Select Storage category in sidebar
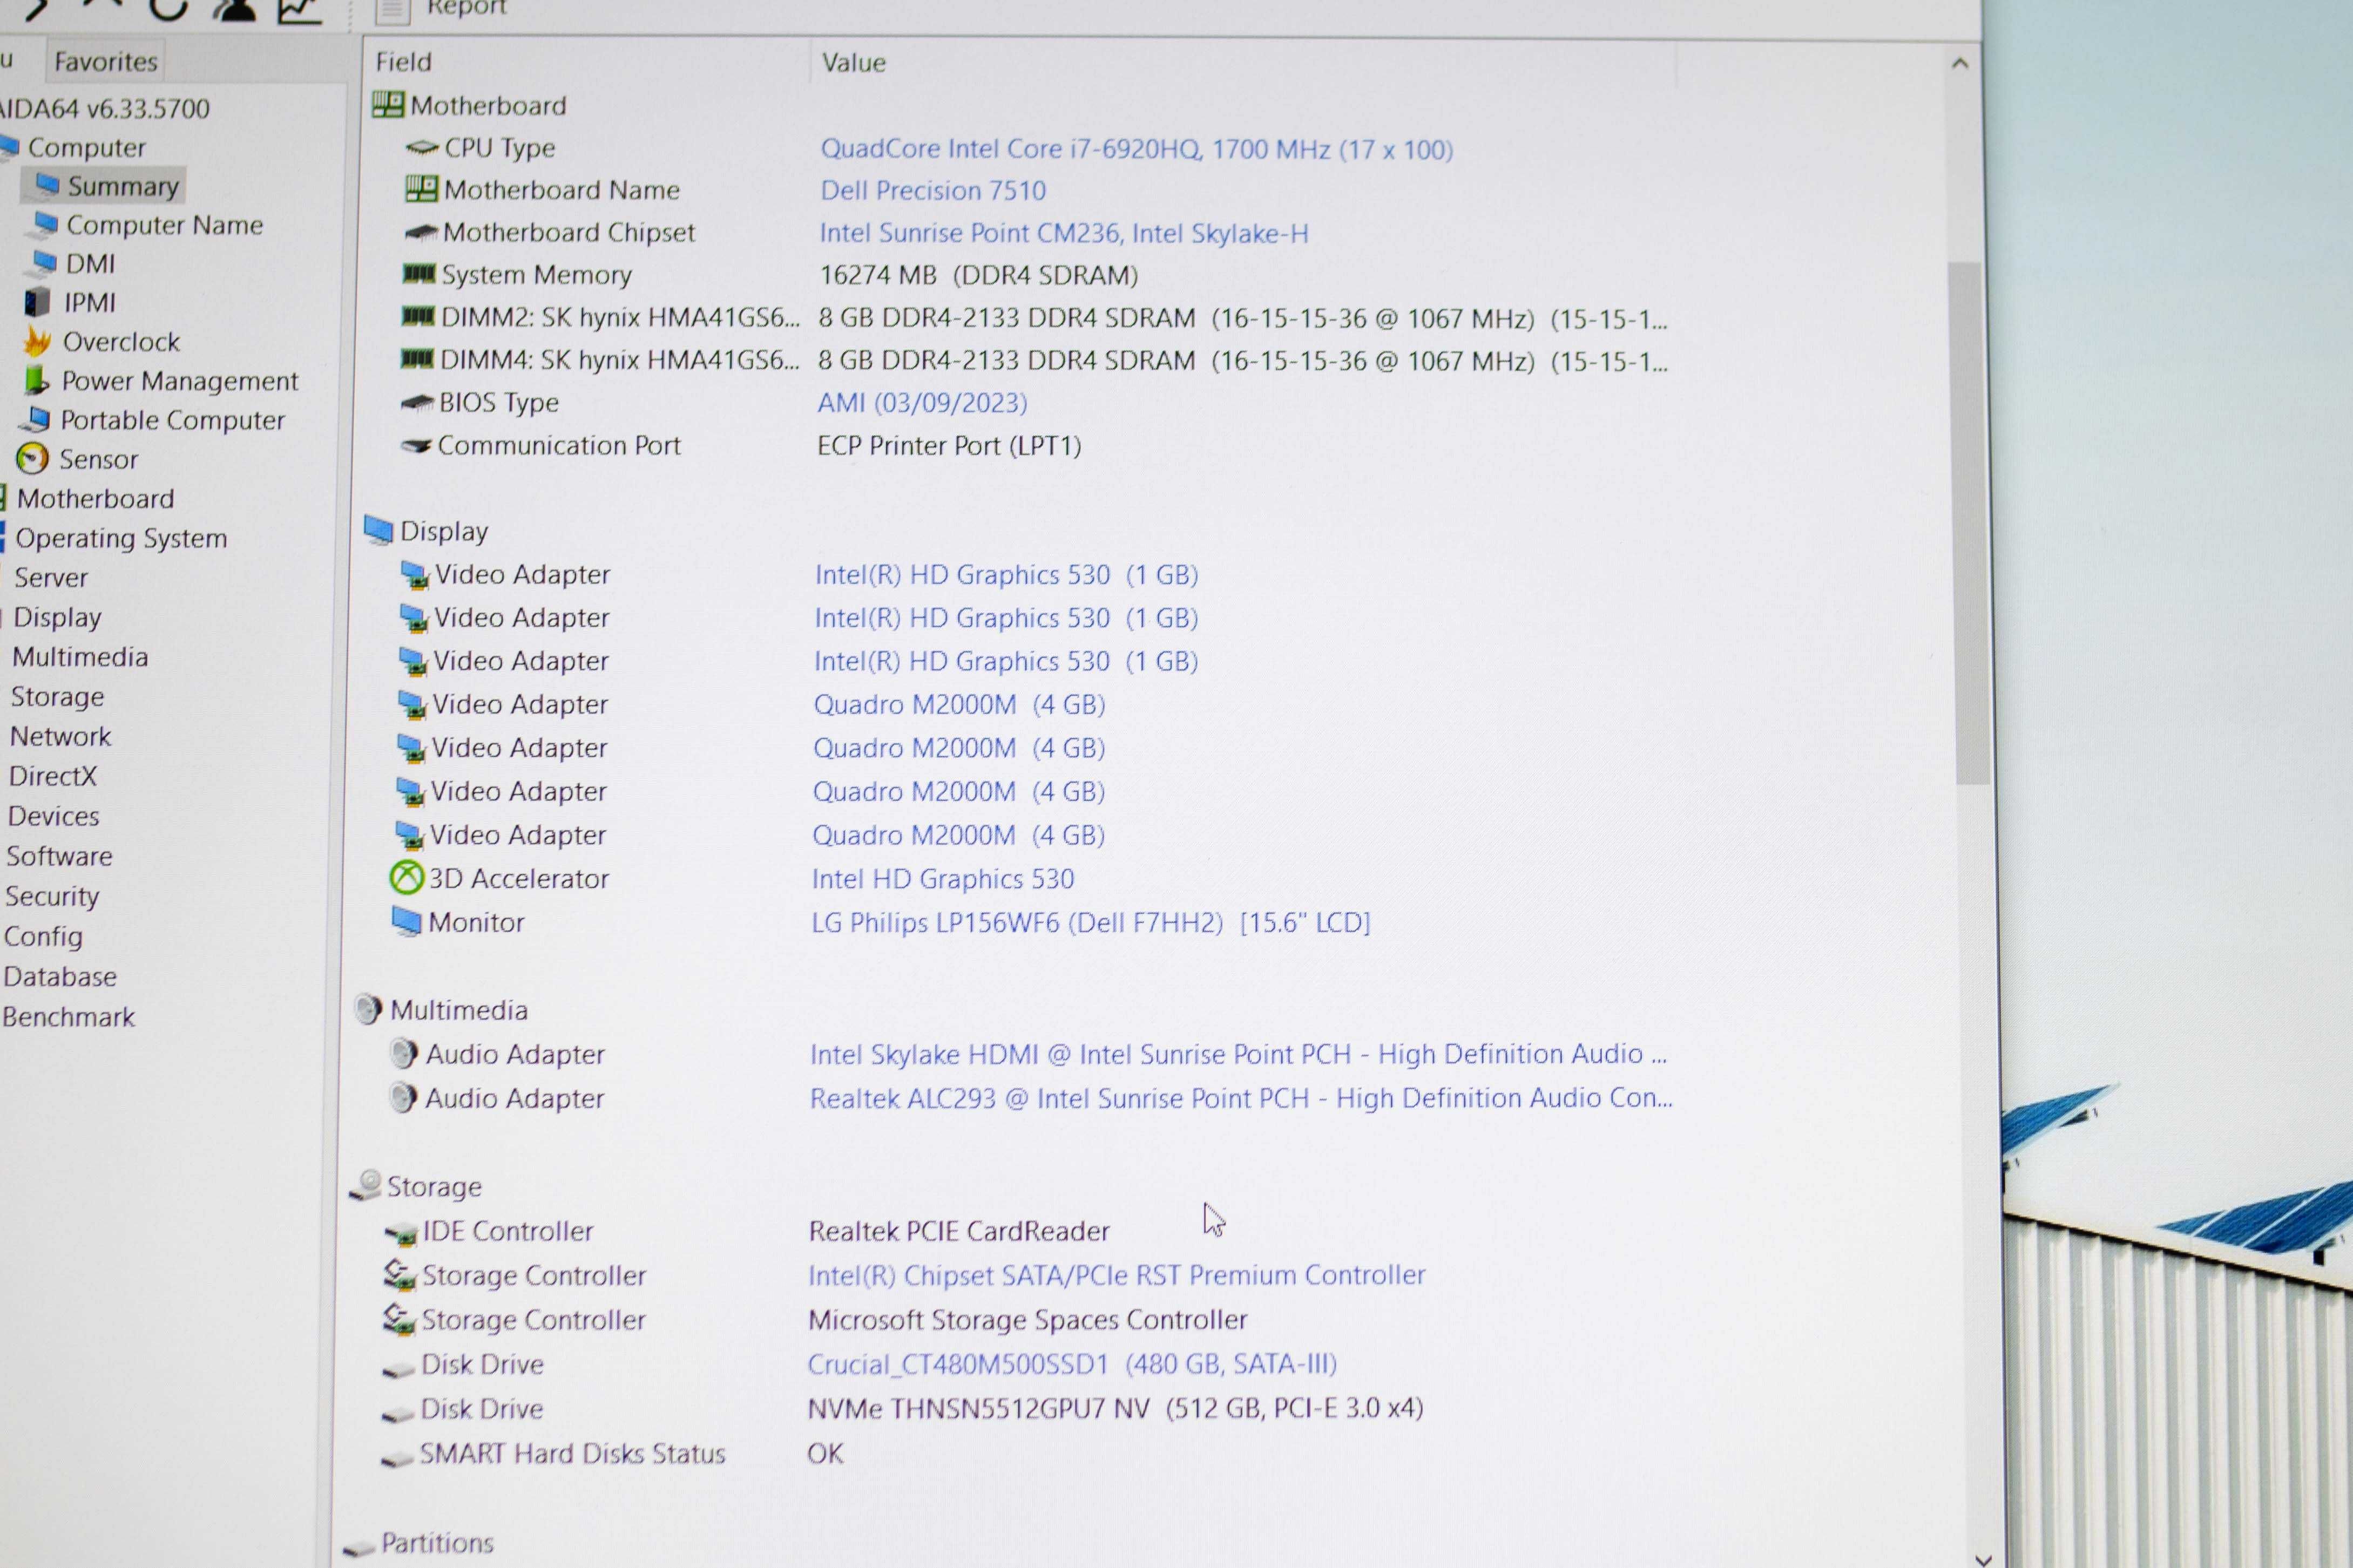The image size is (2353, 1568). coord(57,697)
